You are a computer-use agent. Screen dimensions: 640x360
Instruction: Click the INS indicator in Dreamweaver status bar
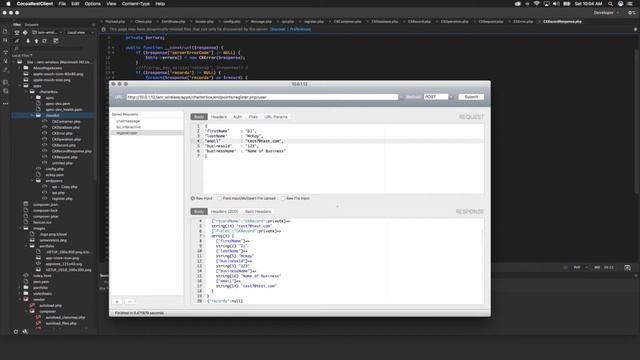point(597,267)
